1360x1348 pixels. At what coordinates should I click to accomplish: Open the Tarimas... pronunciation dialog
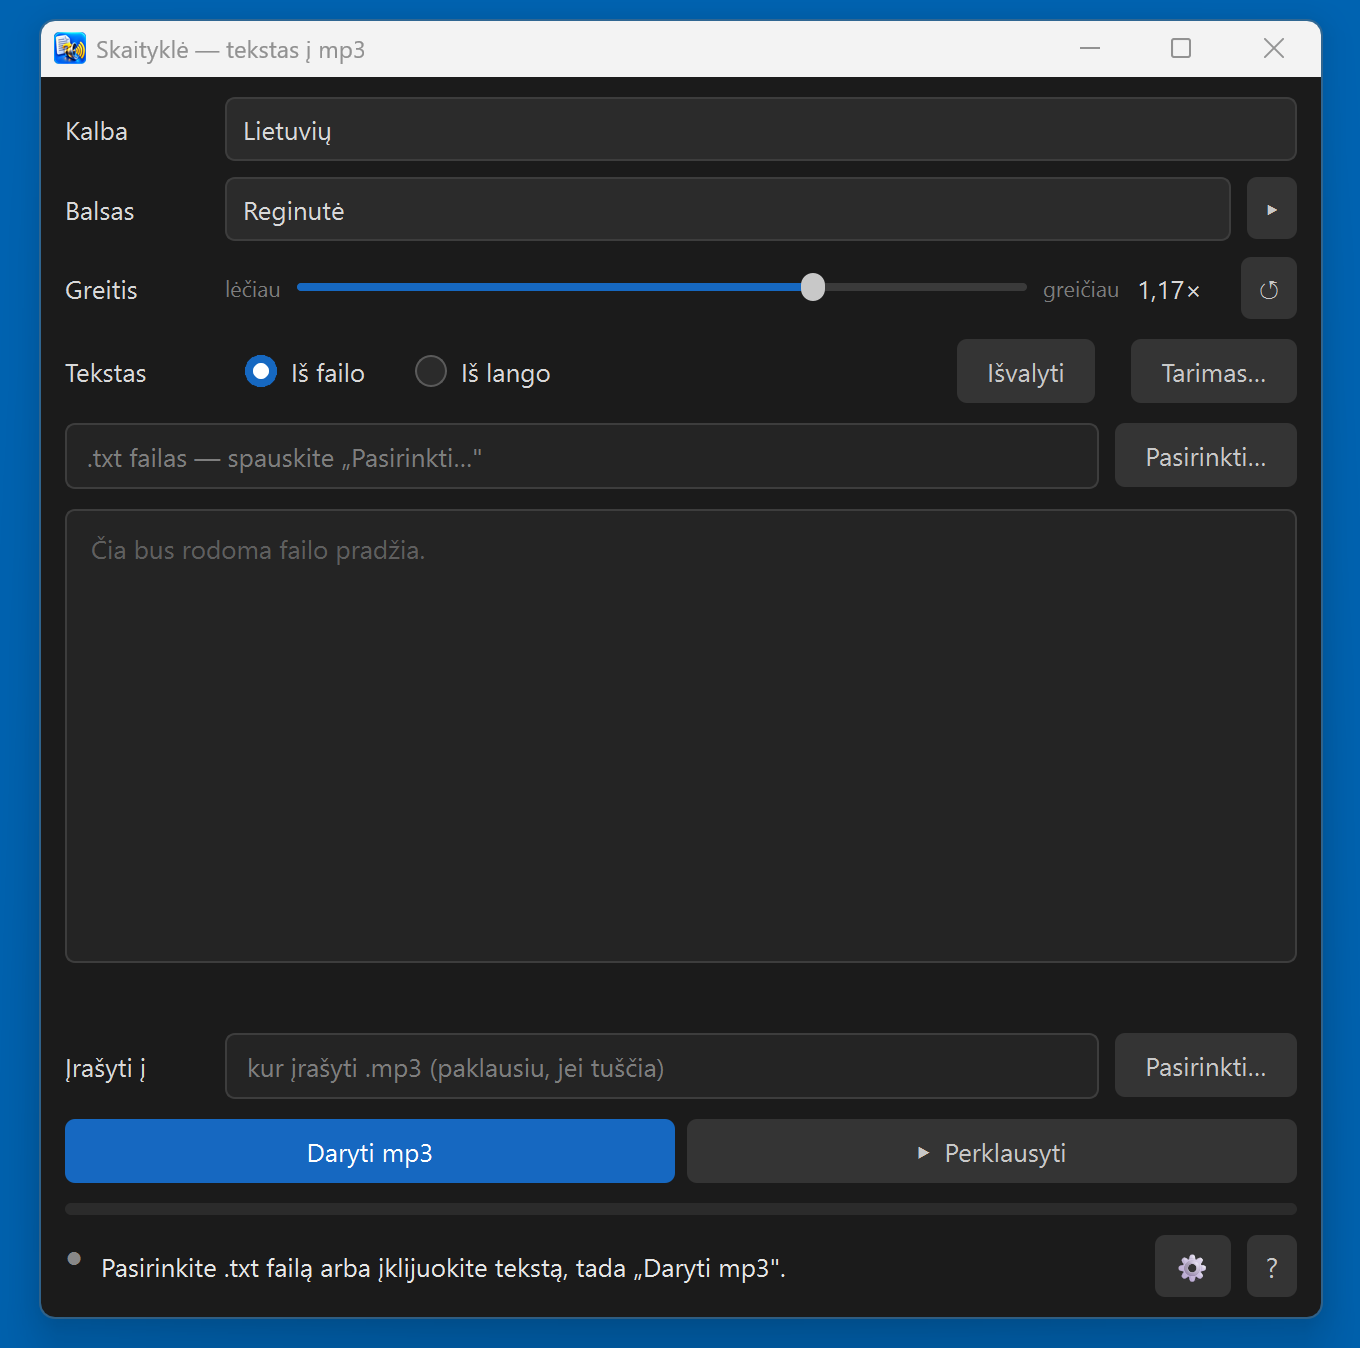1213,372
